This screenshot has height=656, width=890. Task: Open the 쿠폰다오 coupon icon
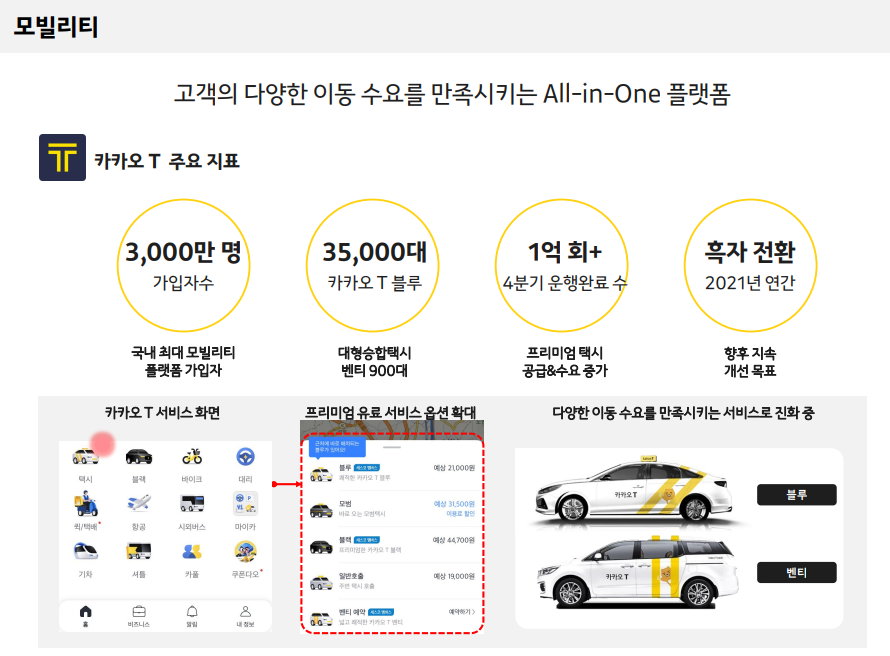(x=245, y=551)
